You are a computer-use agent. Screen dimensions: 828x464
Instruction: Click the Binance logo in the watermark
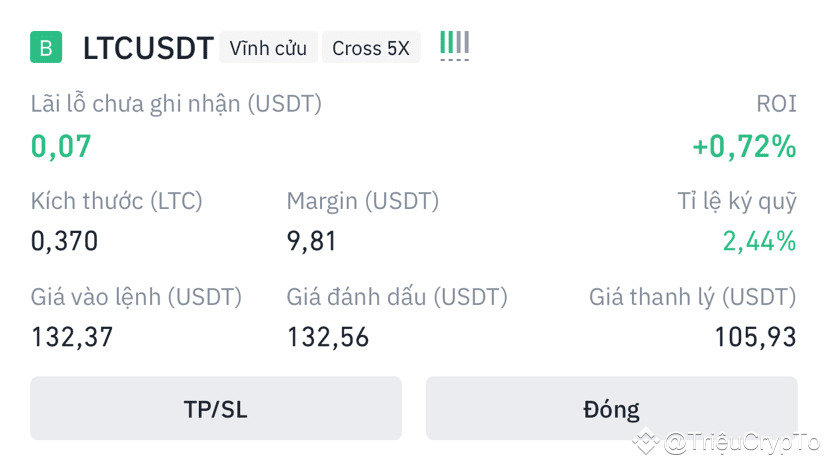click(x=645, y=440)
